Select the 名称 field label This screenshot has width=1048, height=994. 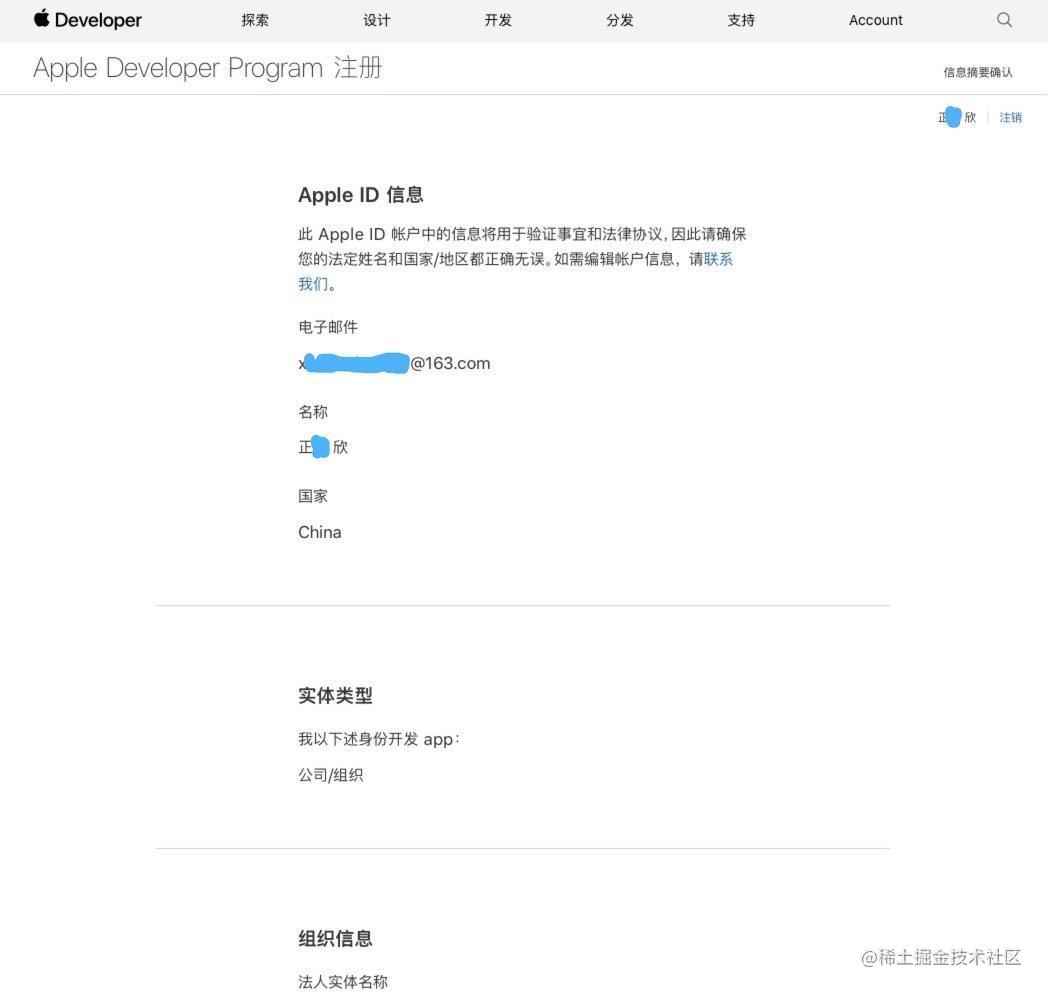[313, 412]
